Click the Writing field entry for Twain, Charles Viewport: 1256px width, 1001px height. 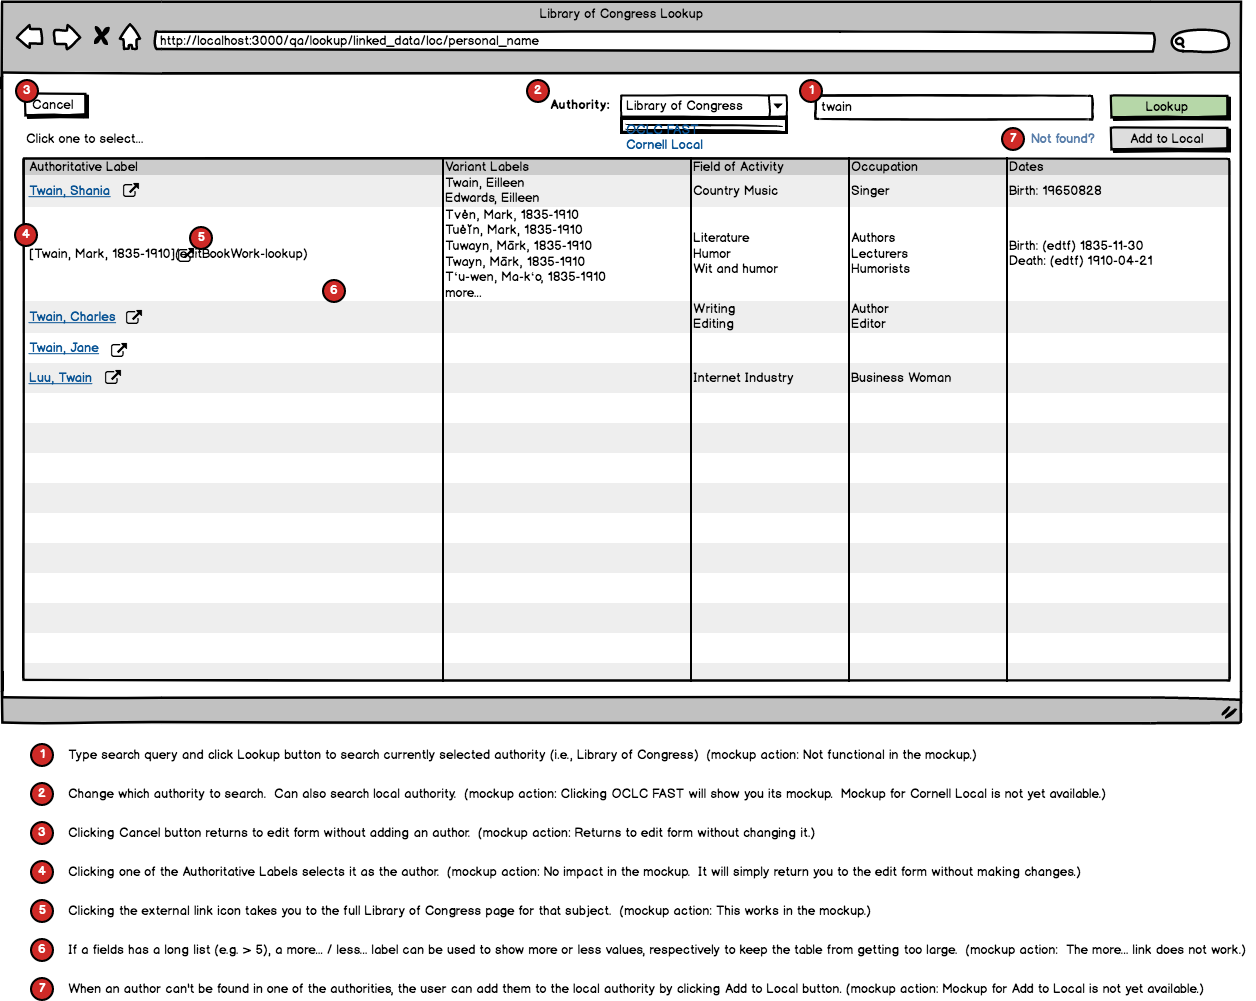[714, 309]
